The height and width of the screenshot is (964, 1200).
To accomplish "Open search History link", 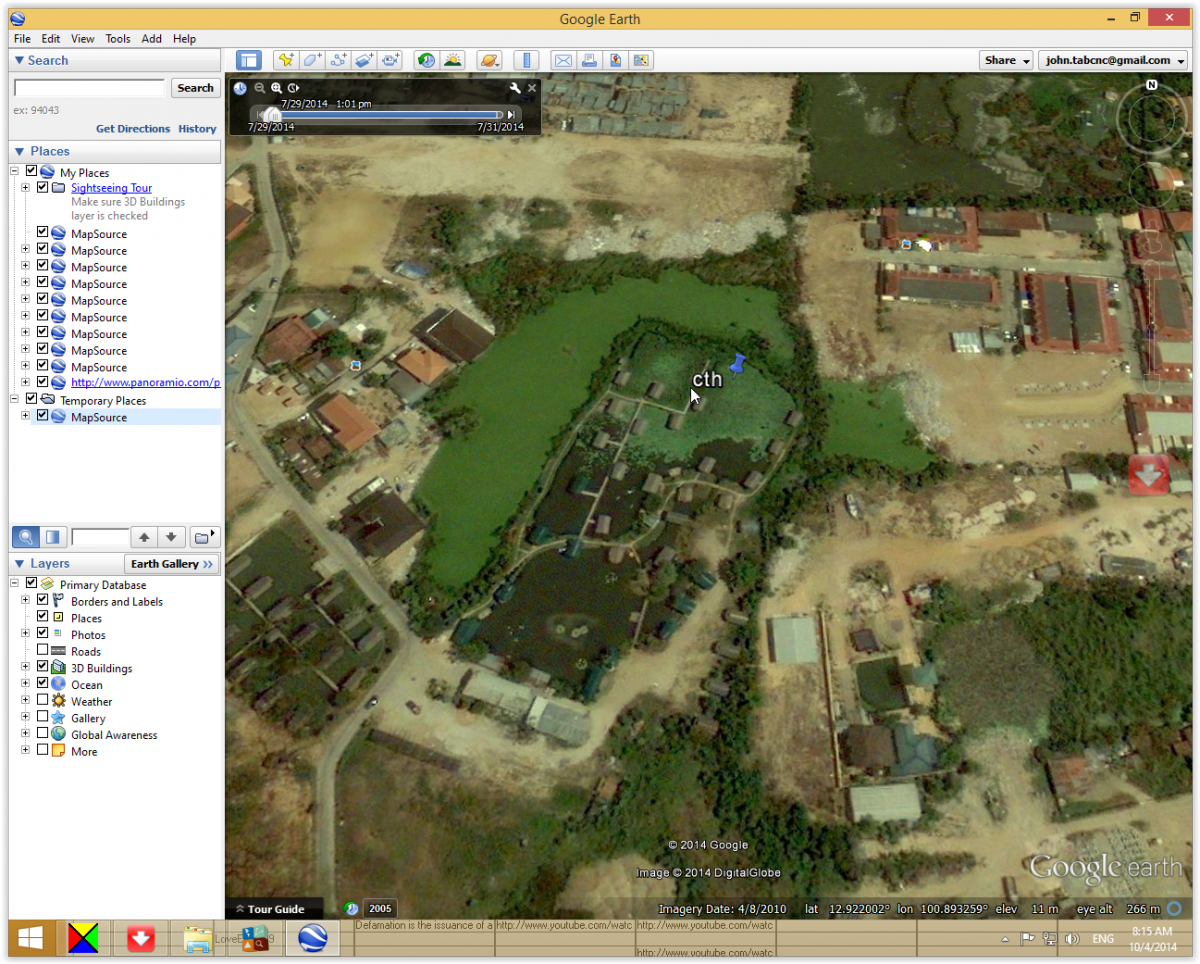I will (197, 129).
